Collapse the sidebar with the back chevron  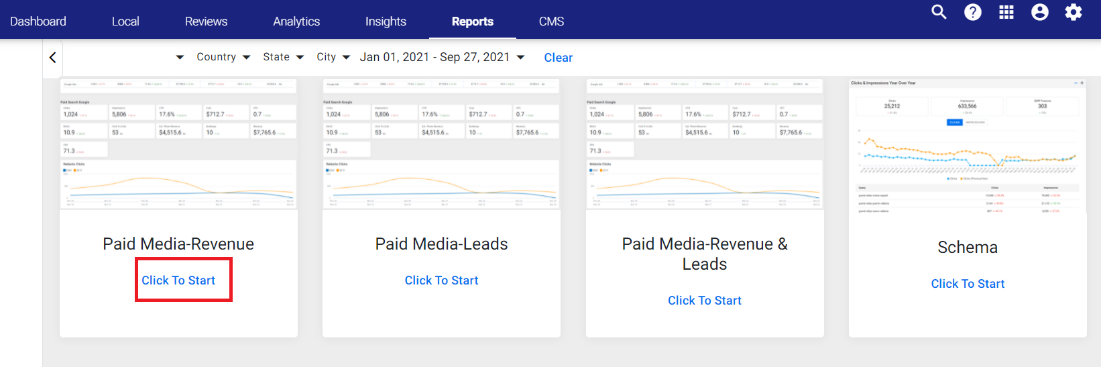tap(53, 58)
